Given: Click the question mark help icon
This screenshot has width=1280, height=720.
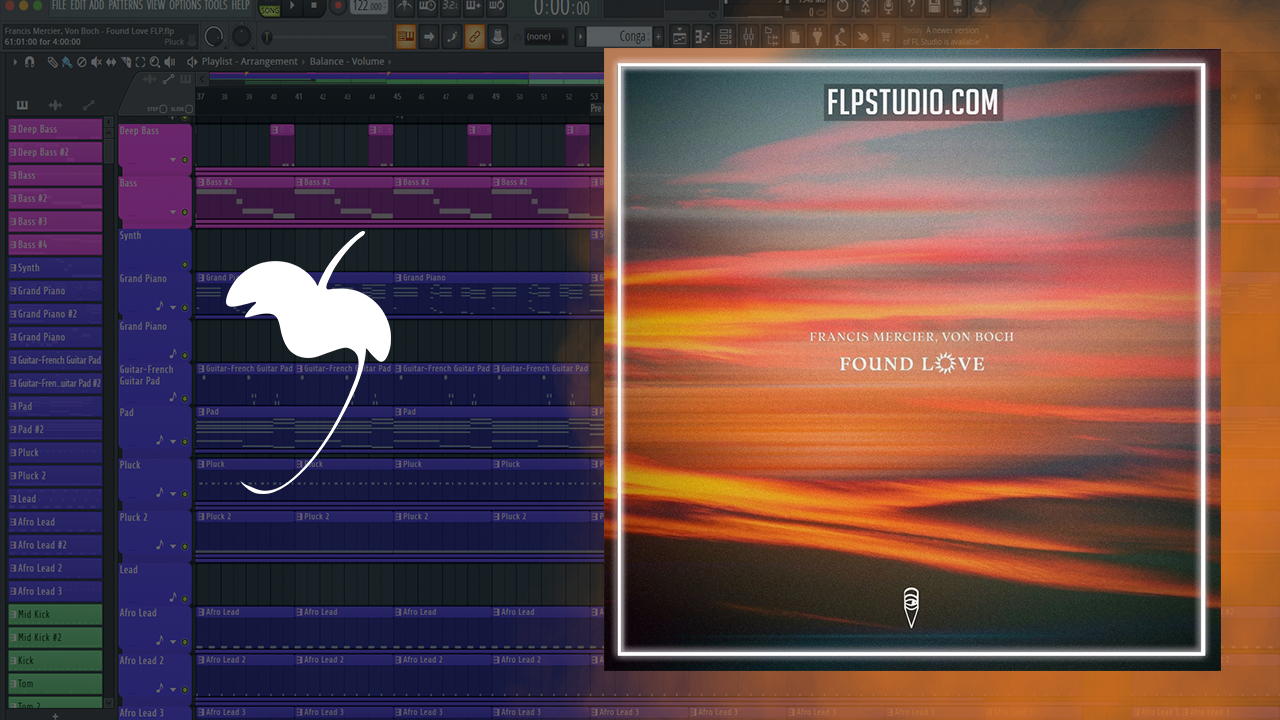Looking at the screenshot, I should tap(911, 6).
